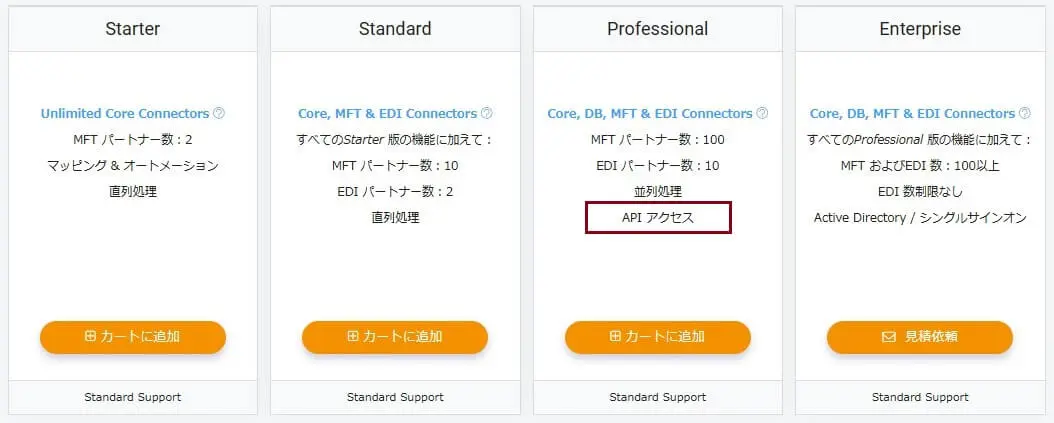This screenshot has height=423, width=1054.
Task: Click Standard Support under Enterprise plan
Action: [x=919, y=397]
